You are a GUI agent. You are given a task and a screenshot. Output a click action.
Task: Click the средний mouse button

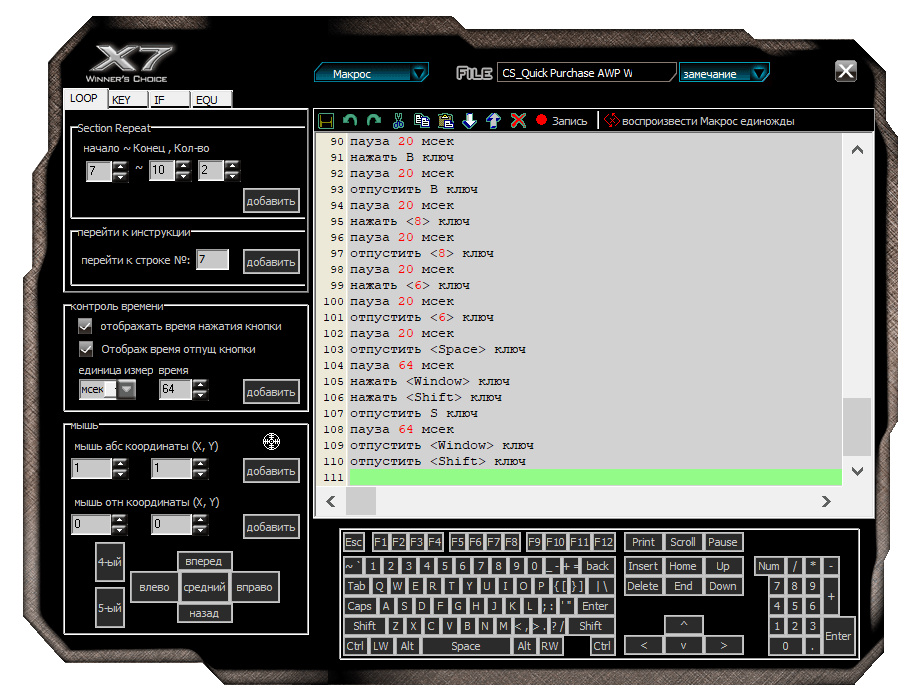click(204, 587)
